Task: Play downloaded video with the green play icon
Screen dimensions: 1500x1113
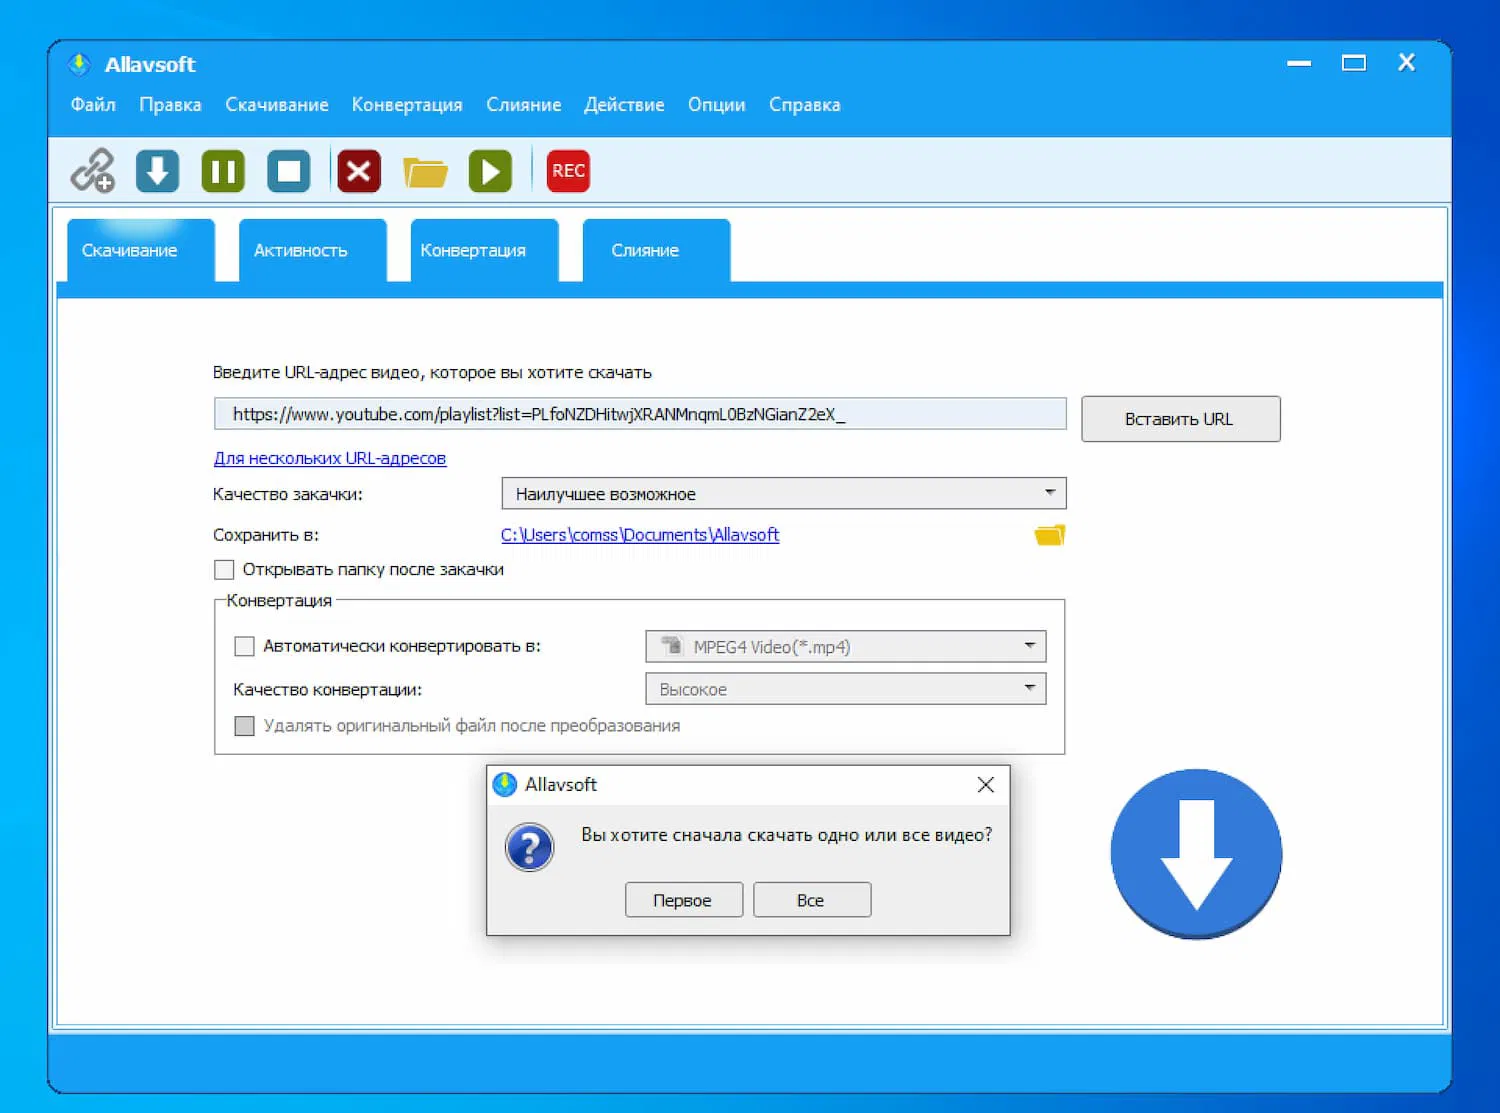Action: (490, 171)
